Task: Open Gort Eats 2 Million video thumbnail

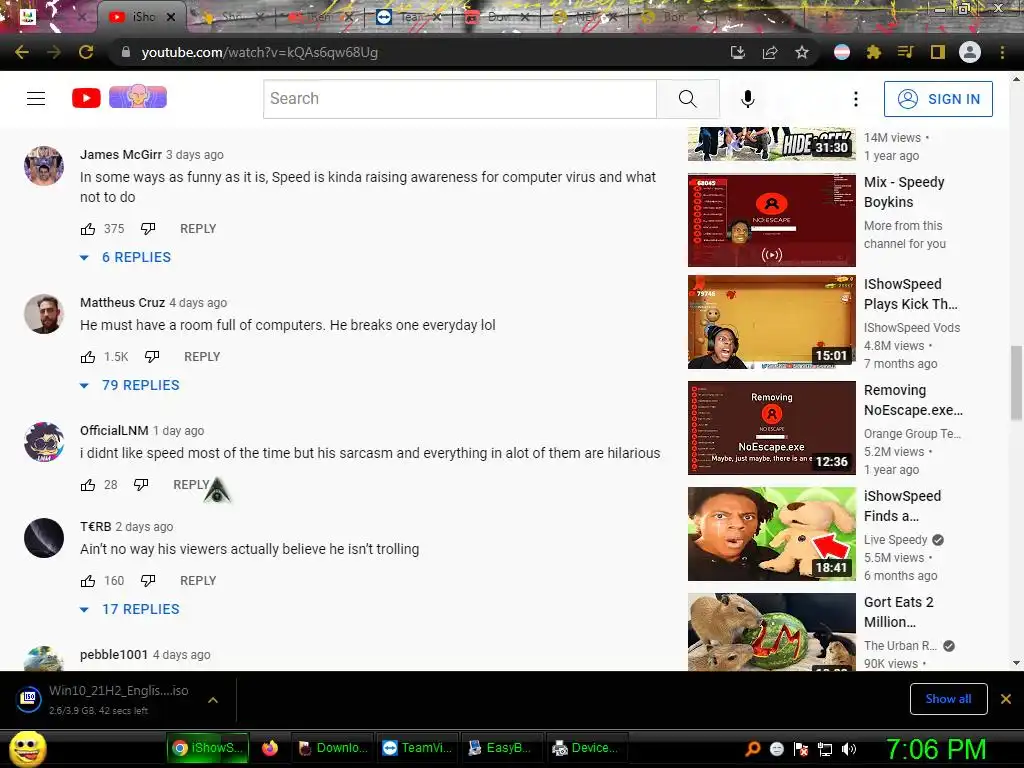Action: tap(771, 632)
